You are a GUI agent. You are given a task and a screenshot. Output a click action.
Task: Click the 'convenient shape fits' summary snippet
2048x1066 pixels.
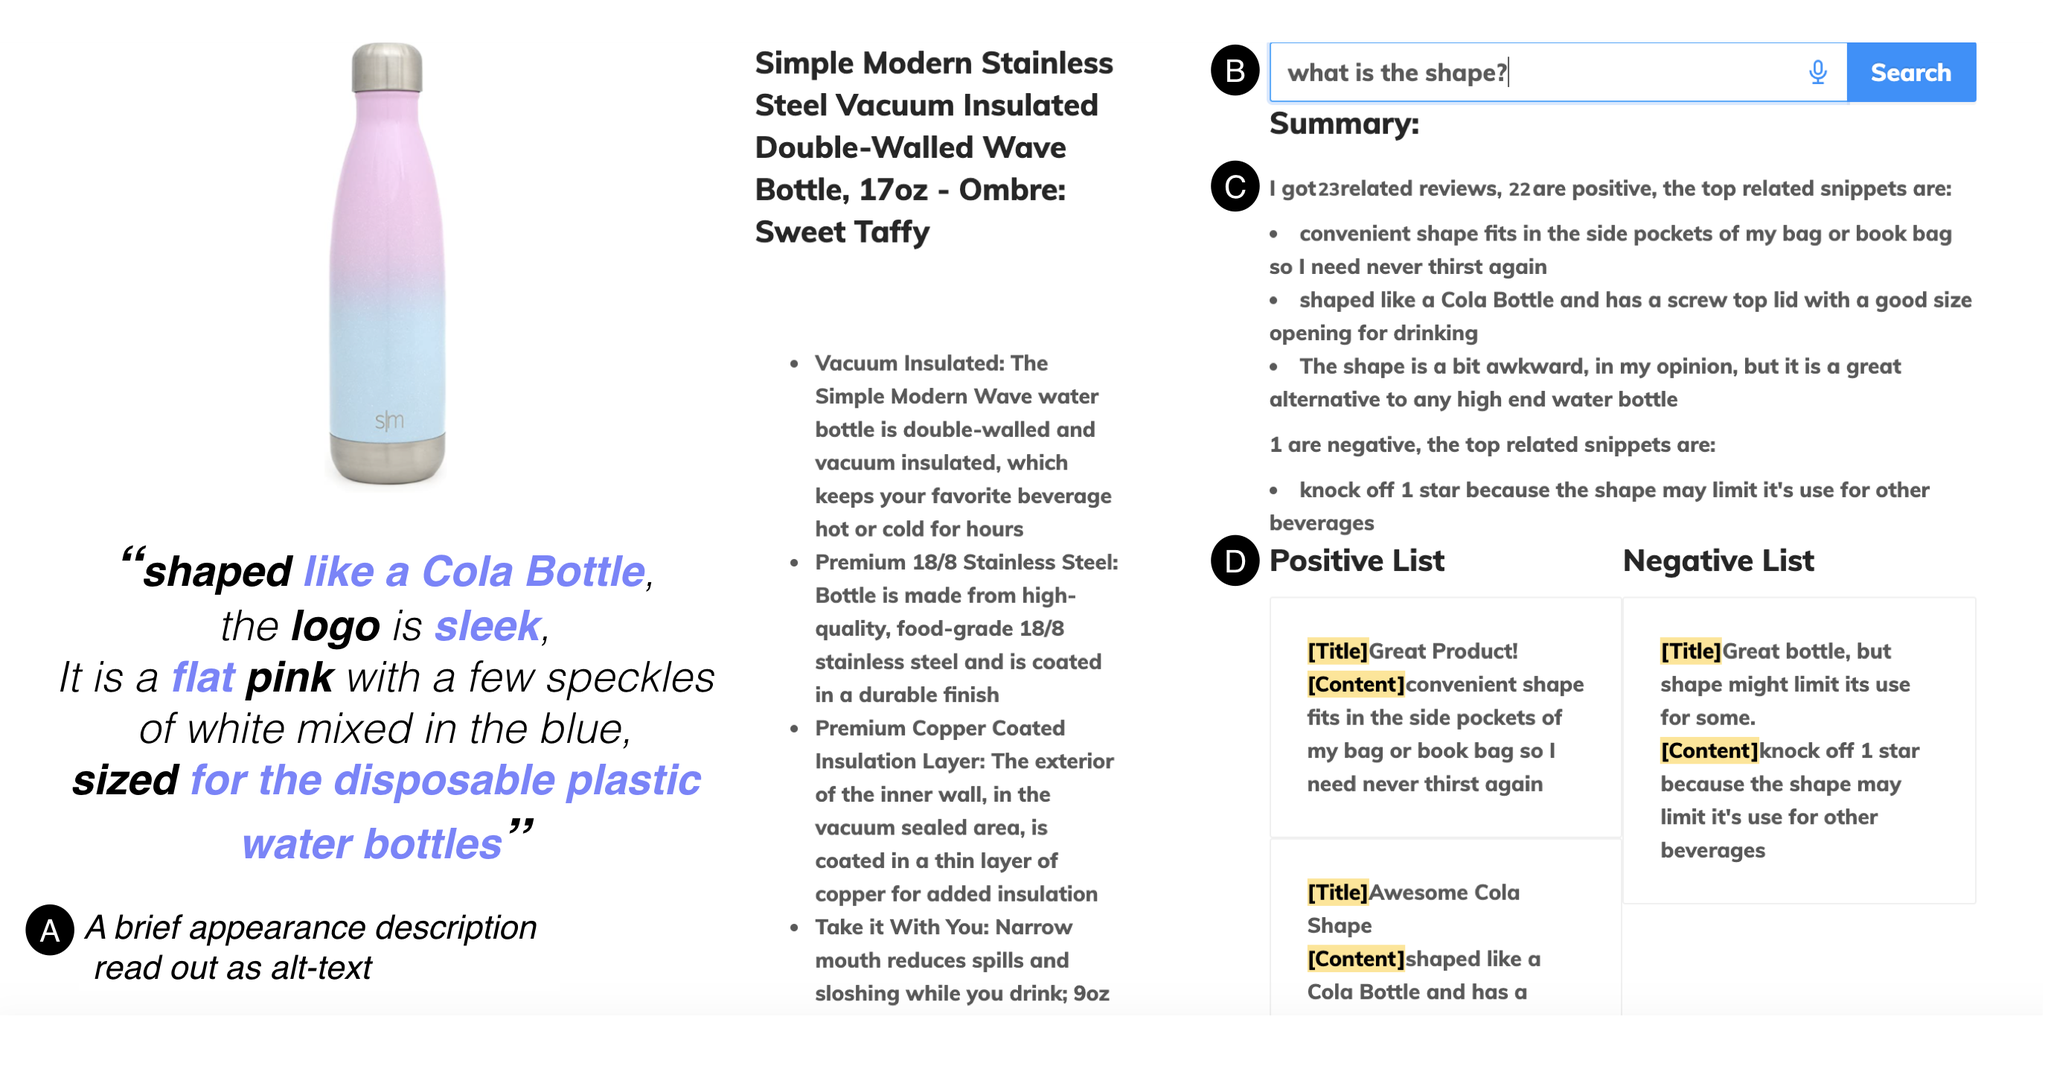[x=1610, y=250]
